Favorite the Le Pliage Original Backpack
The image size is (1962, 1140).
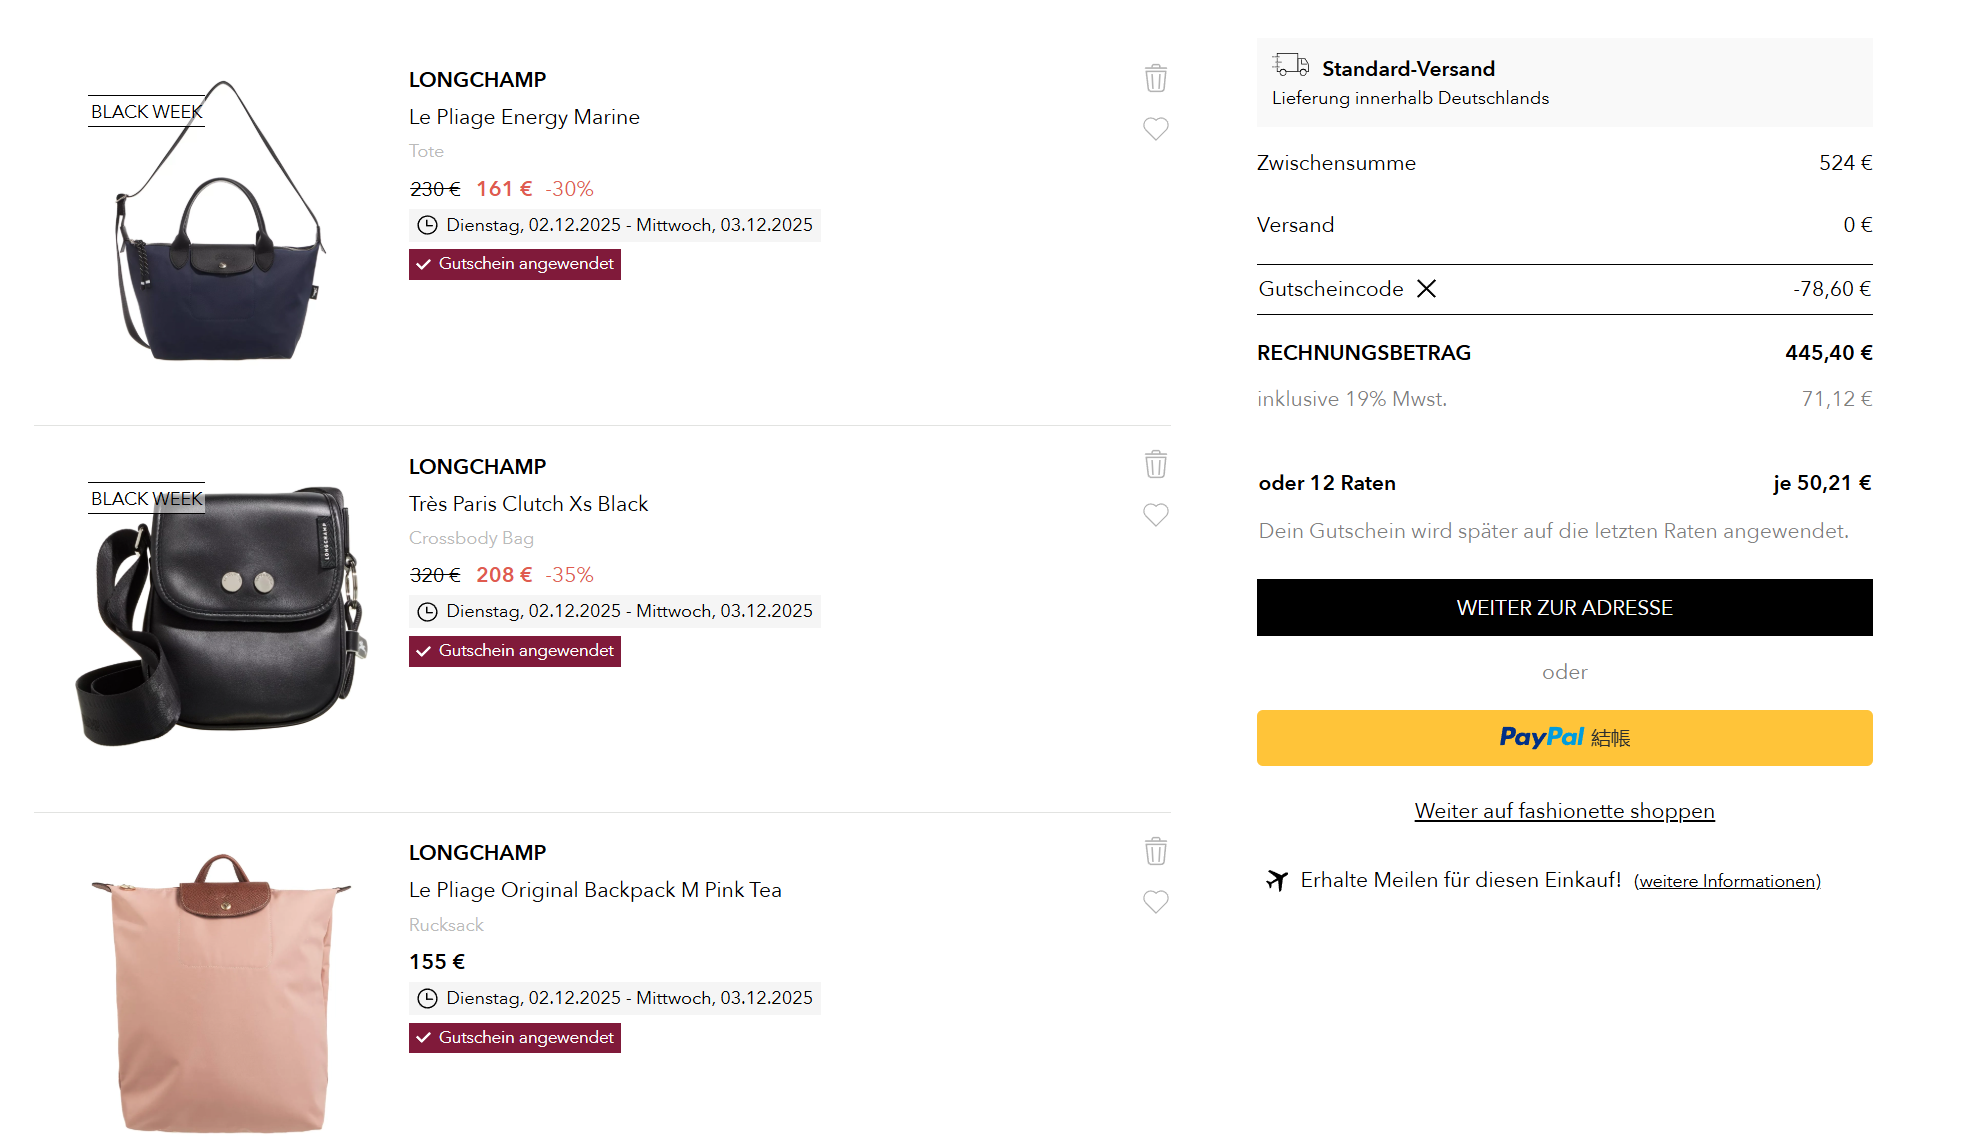click(x=1155, y=902)
